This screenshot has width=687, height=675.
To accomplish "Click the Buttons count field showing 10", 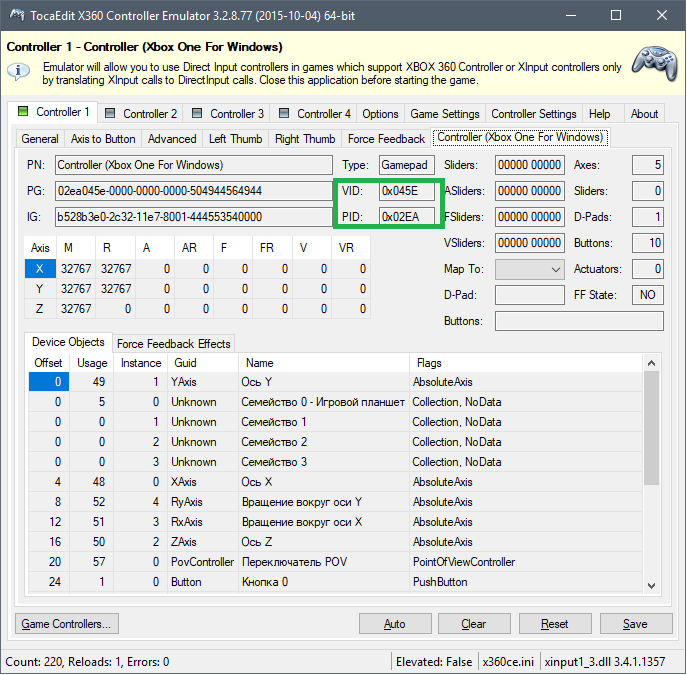I will tap(648, 243).
